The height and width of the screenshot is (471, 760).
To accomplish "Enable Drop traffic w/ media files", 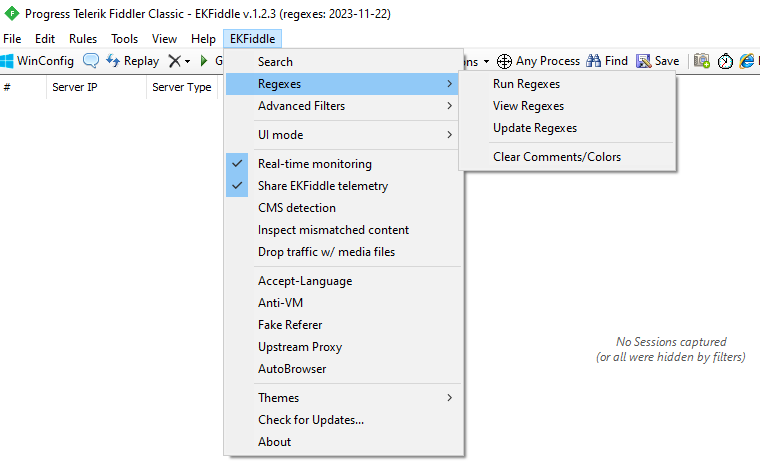I will [x=343, y=252].
